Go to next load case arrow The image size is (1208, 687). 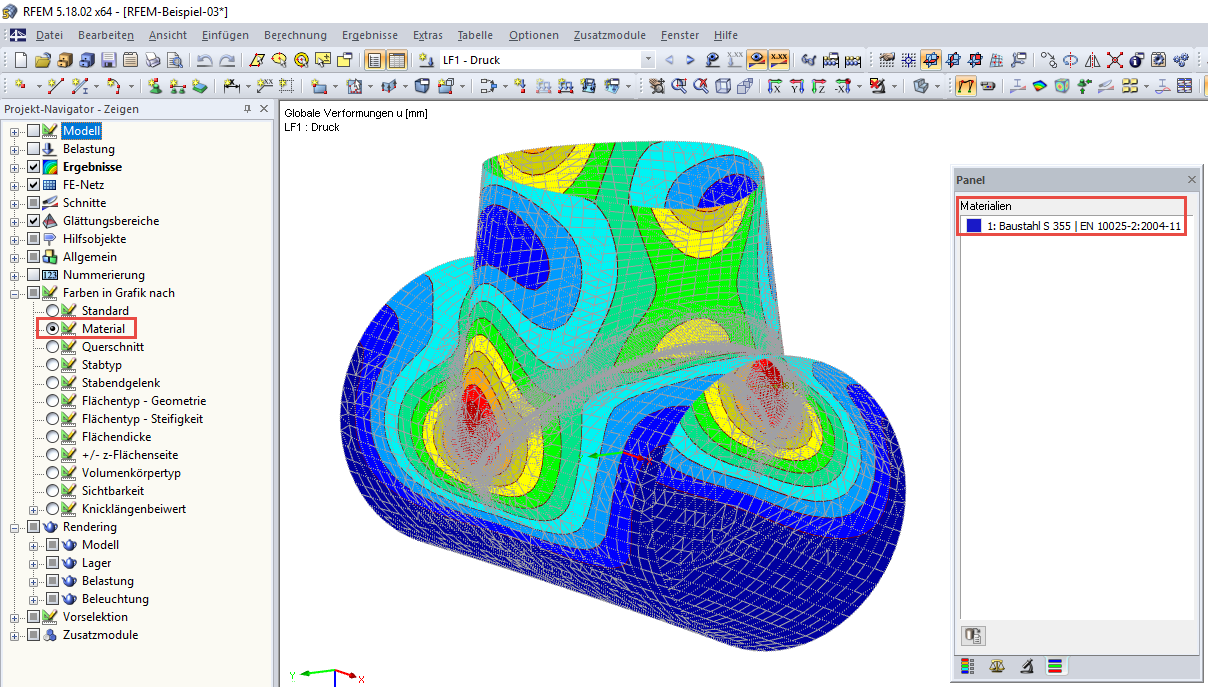pyautogui.click(x=690, y=60)
